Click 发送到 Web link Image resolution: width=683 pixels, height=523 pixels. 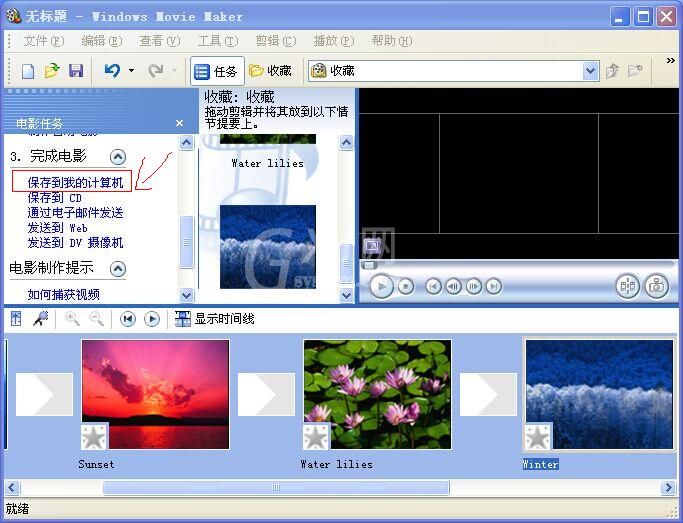pyautogui.click(x=57, y=228)
